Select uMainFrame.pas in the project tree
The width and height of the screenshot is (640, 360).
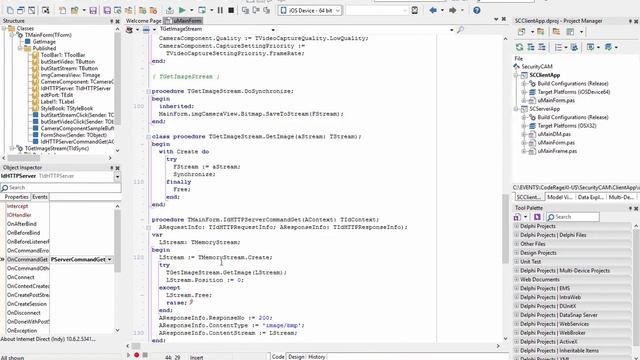click(x=557, y=151)
